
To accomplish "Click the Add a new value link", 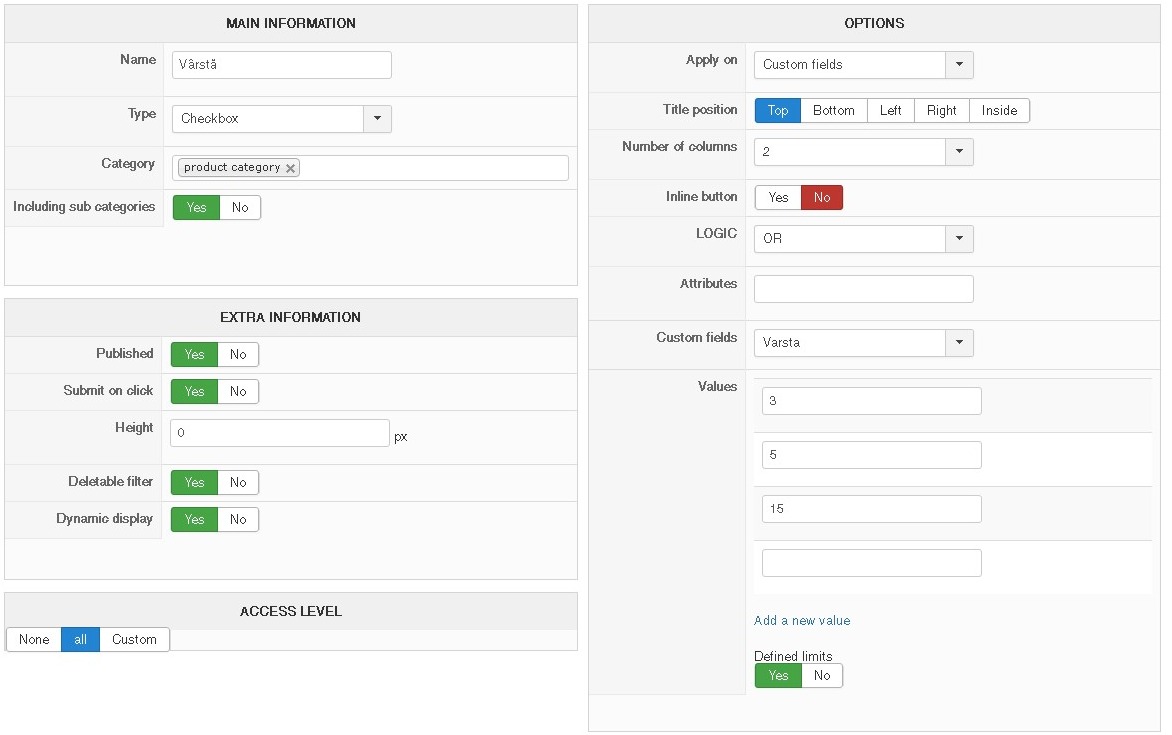I will 802,620.
